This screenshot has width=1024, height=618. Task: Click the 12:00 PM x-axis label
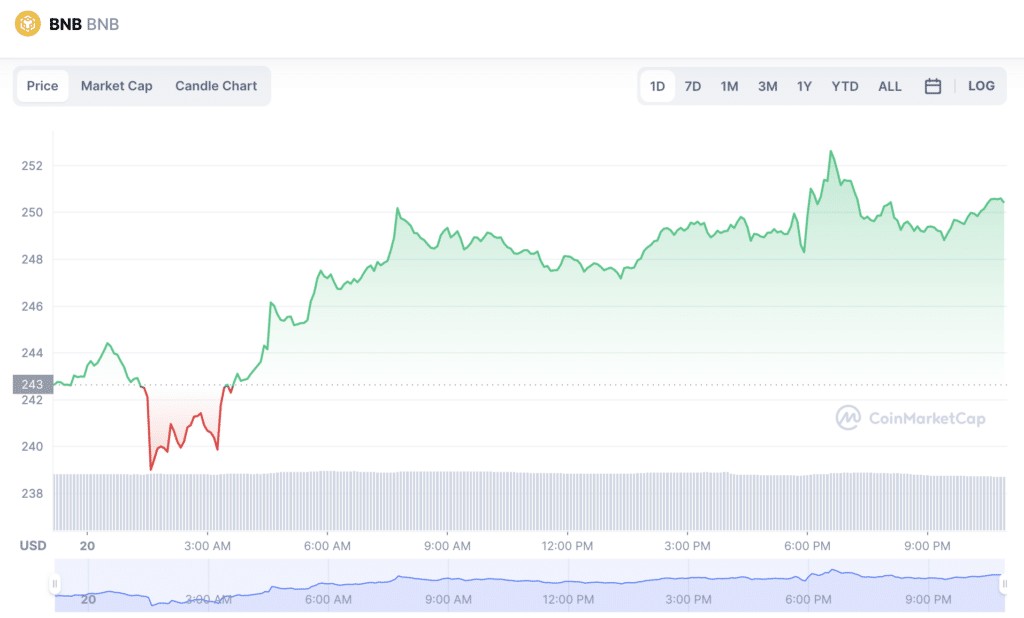coord(567,545)
